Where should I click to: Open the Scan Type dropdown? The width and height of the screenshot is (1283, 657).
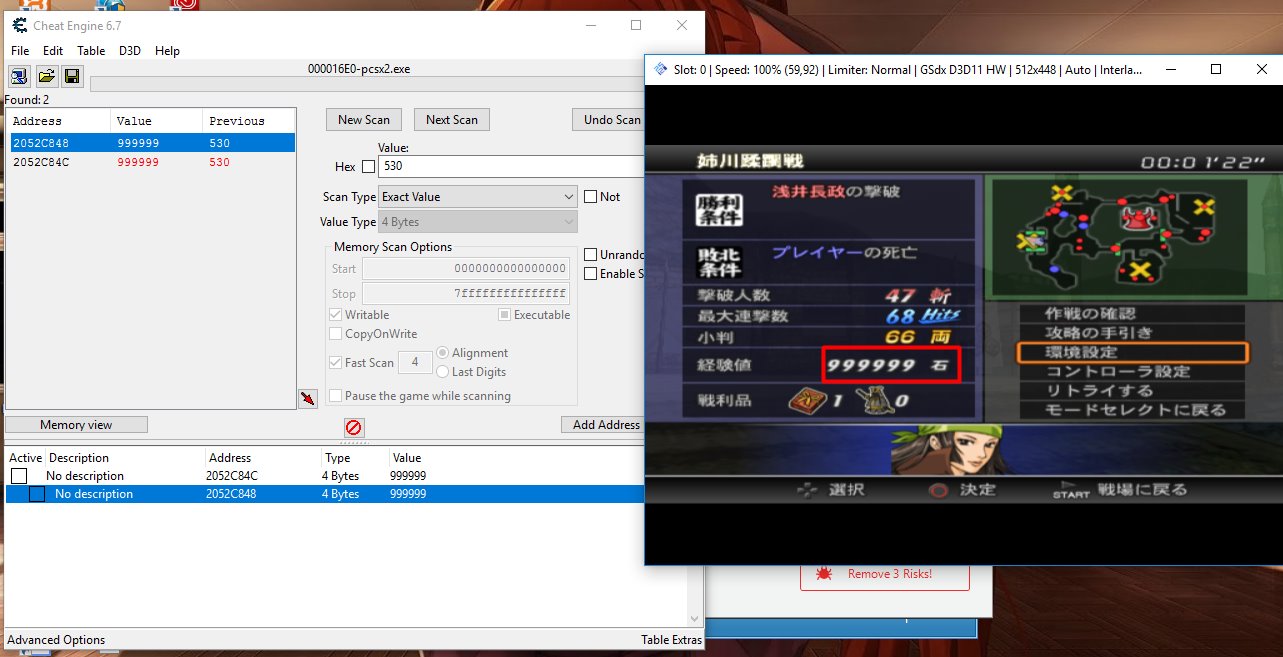coord(478,197)
